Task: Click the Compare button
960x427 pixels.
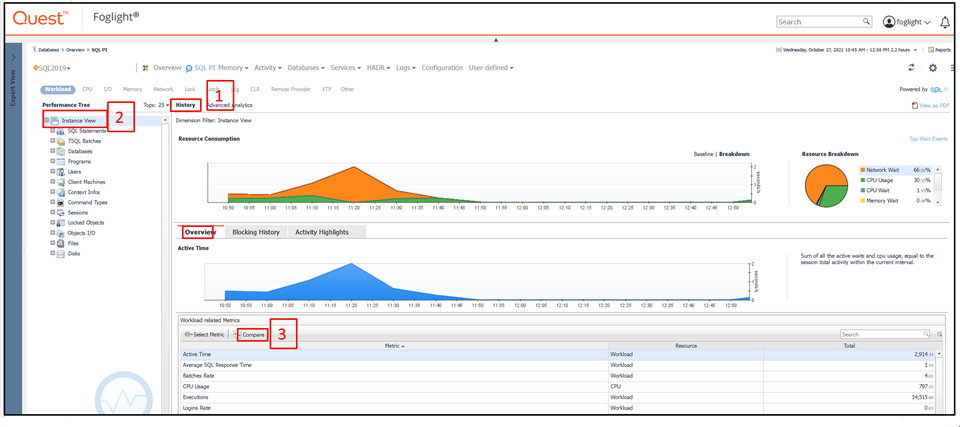Action: point(252,334)
